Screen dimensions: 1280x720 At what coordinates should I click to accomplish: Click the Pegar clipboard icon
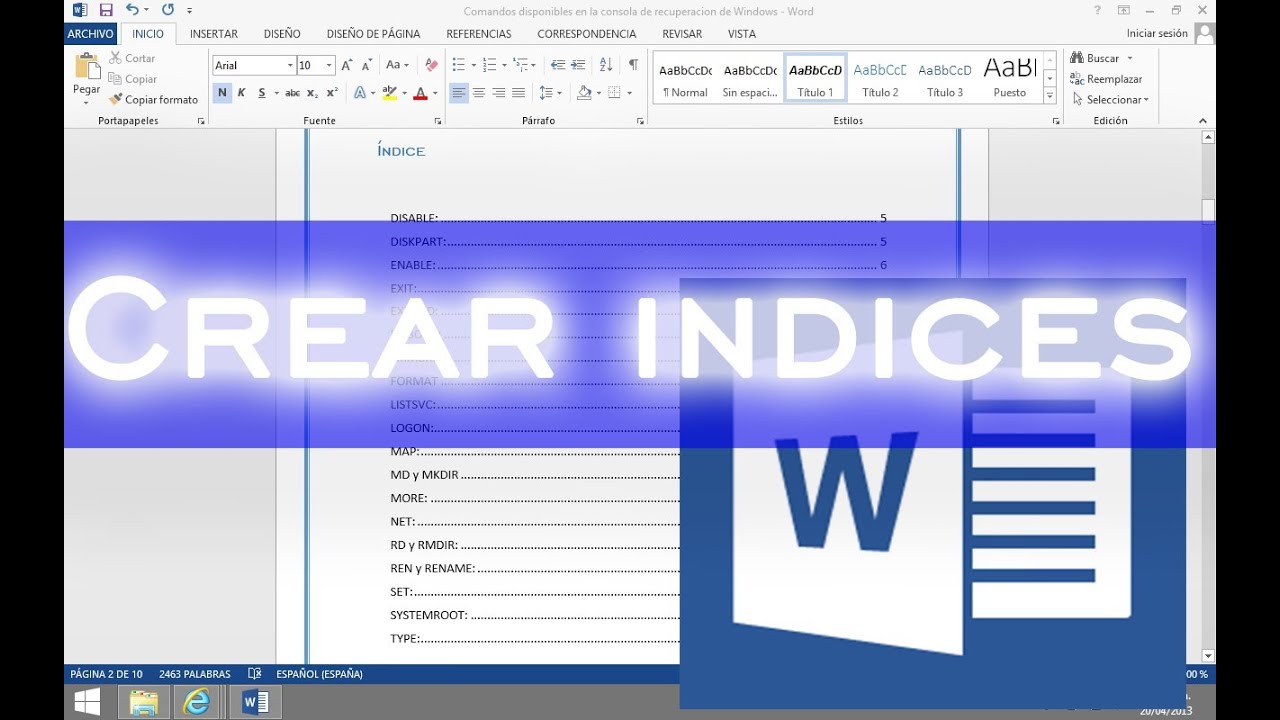tap(87, 67)
